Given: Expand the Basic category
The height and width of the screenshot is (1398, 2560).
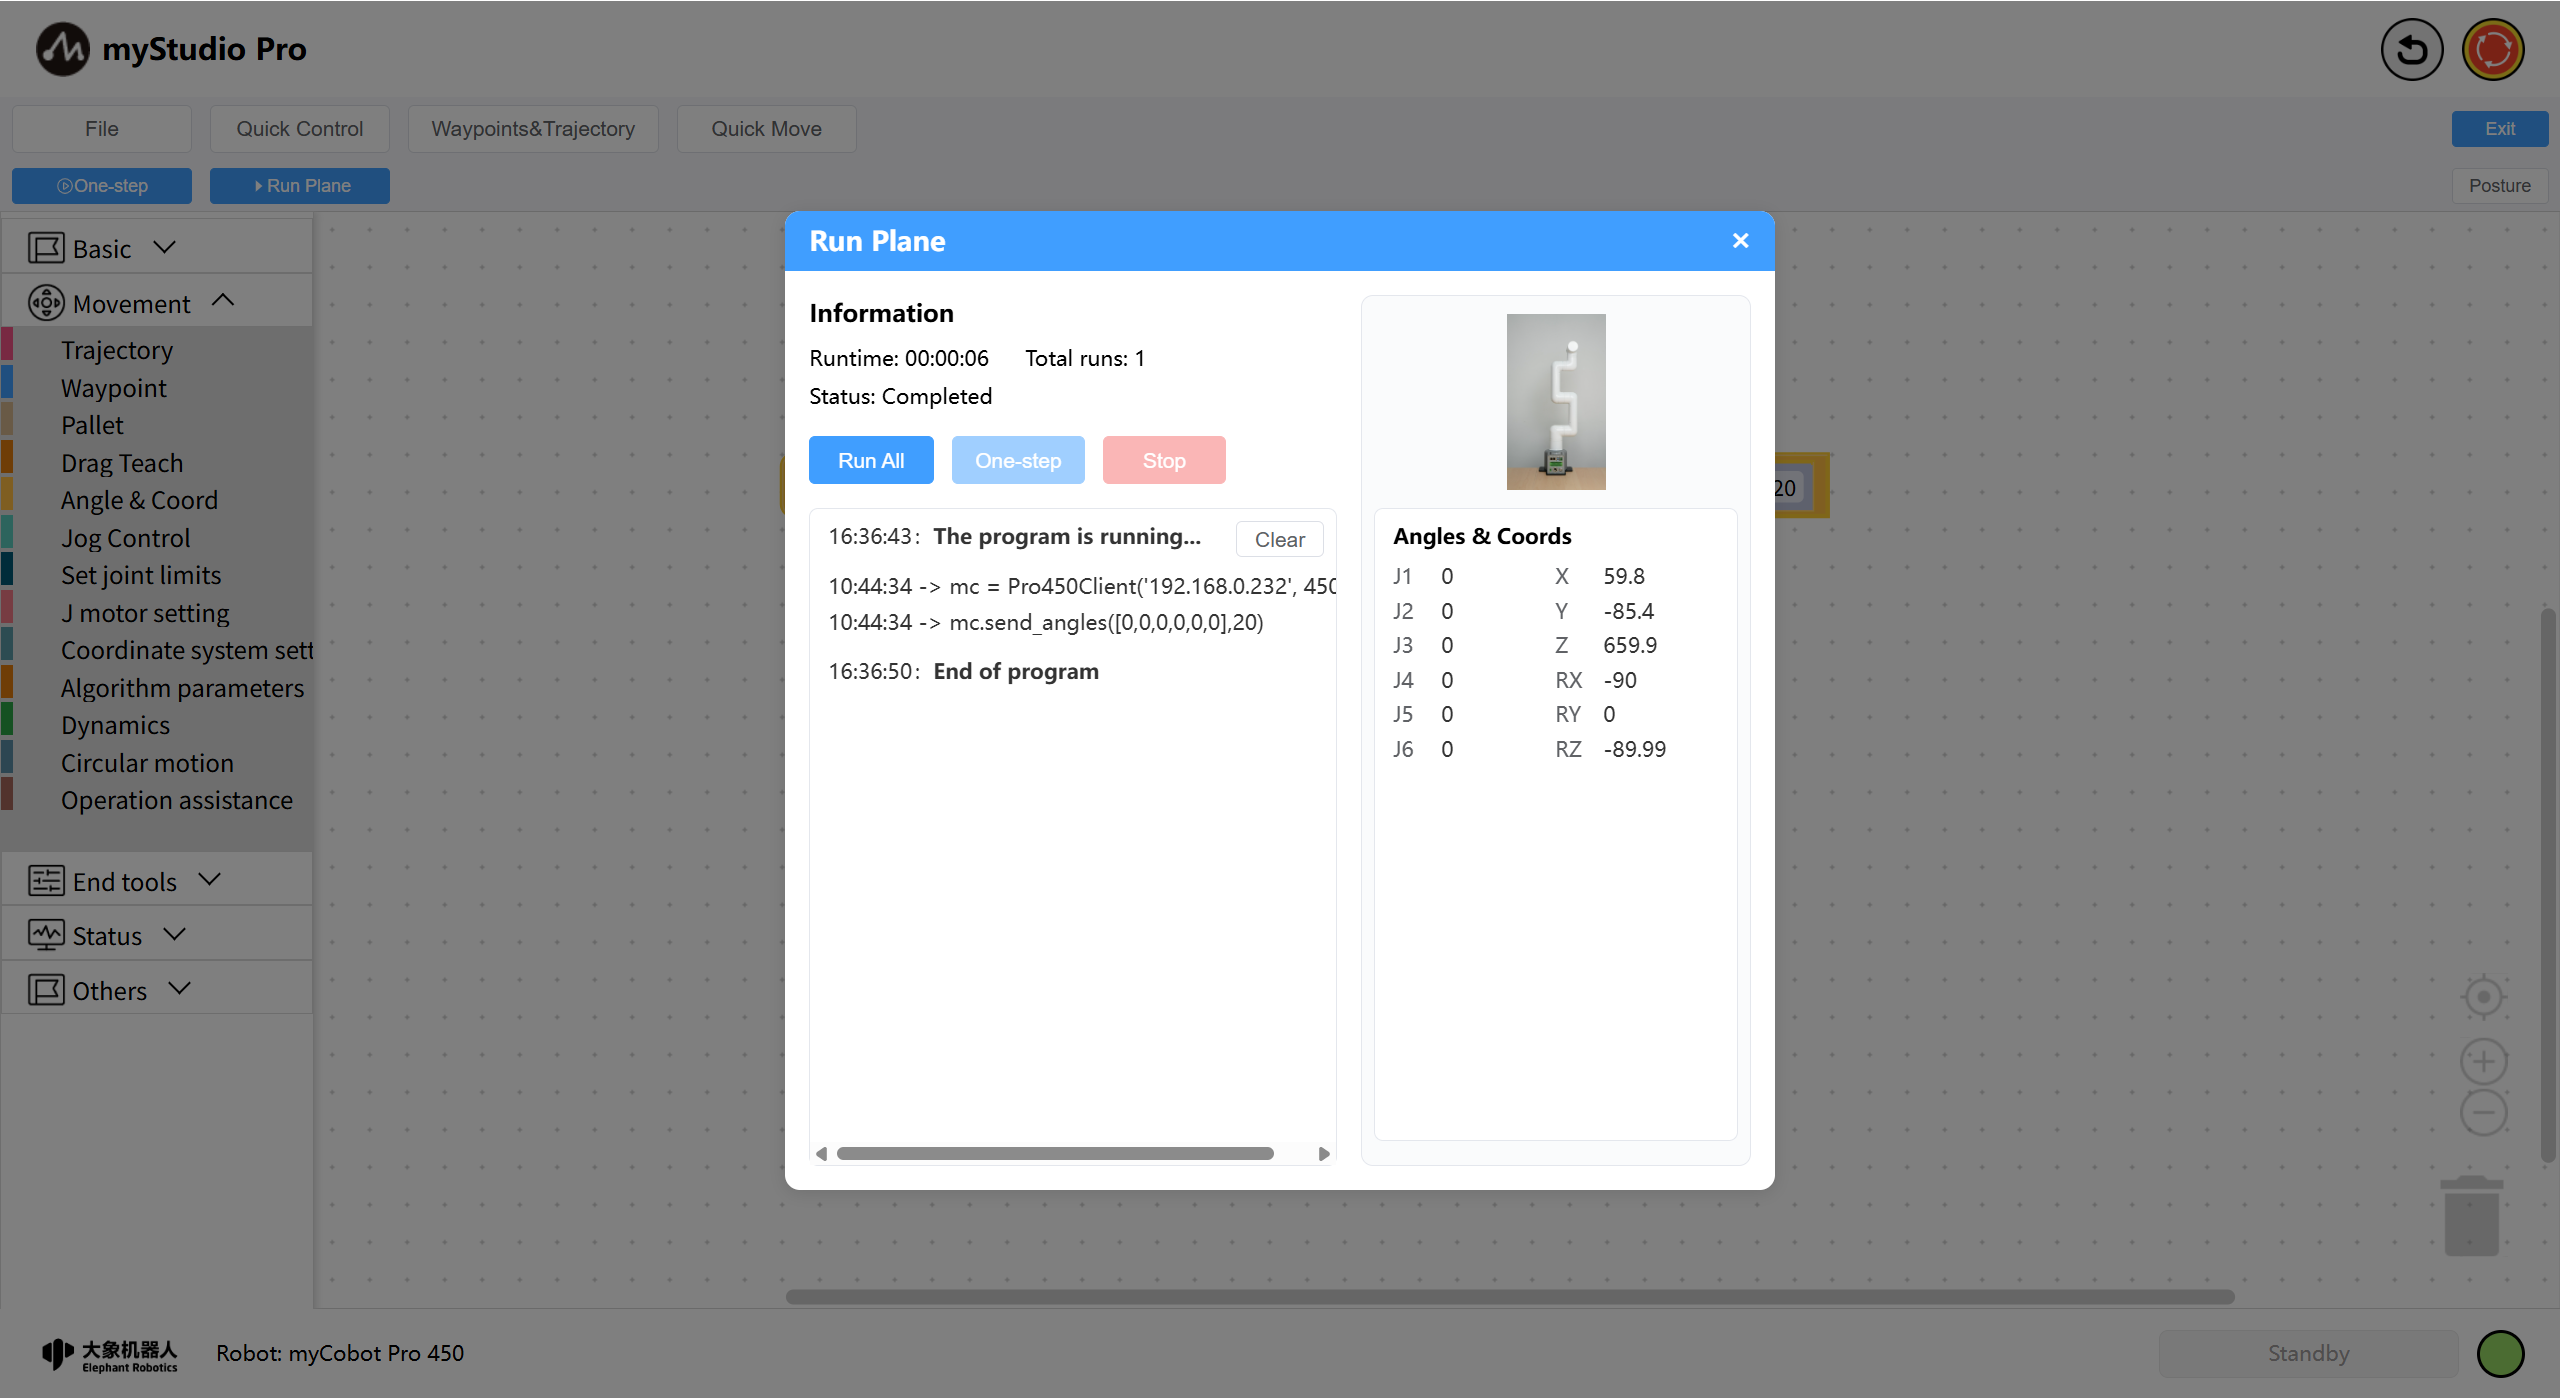Looking at the screenshot, I should tap(103, 248).
